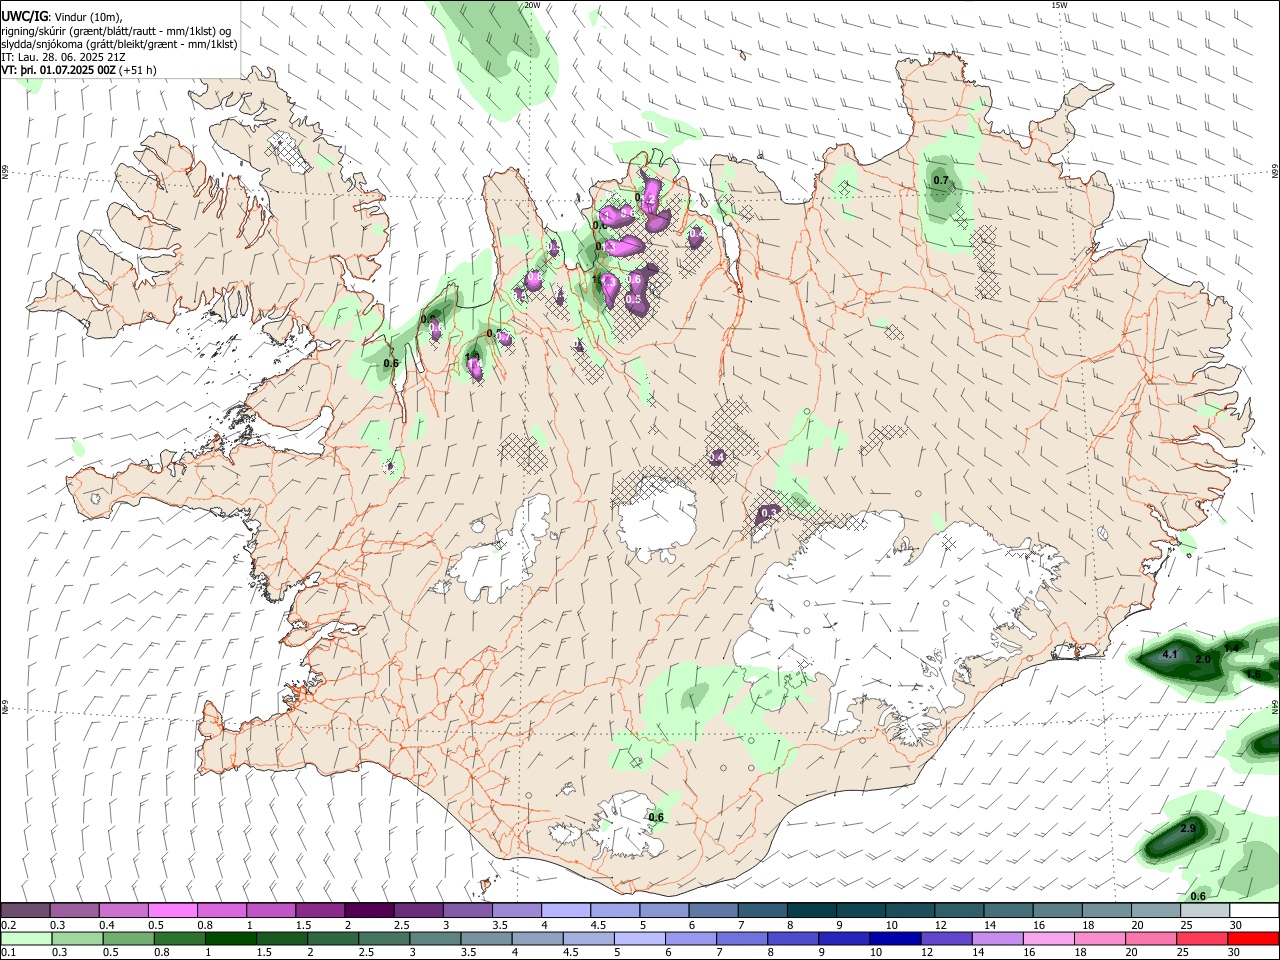Click the lower legend swatch labeled 2.5
Viewport: 1280px width, 960px height.
384,938
